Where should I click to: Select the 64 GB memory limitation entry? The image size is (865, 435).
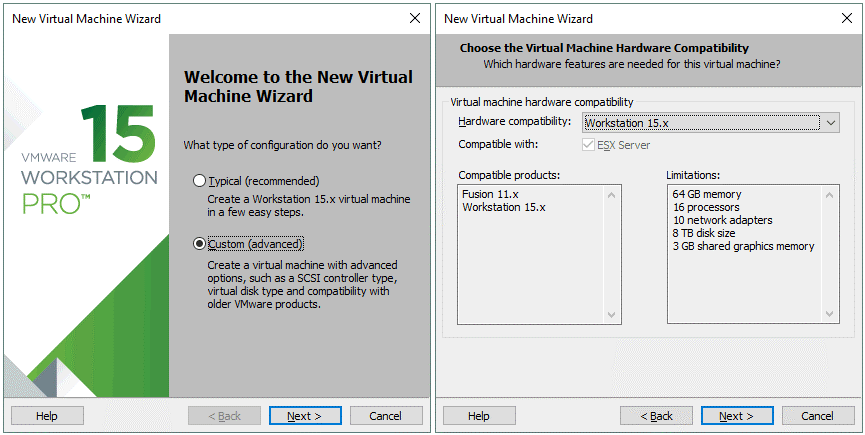(707, 194)
